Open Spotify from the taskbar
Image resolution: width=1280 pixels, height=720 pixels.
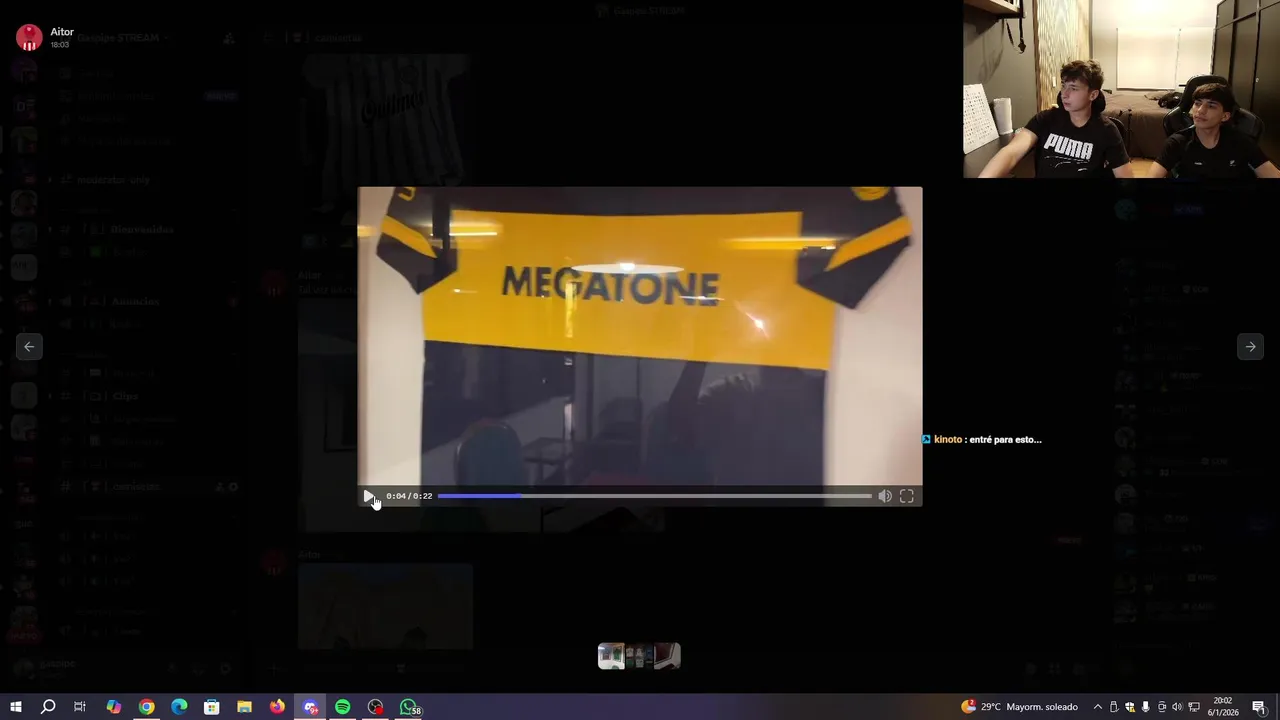(343, 707)
